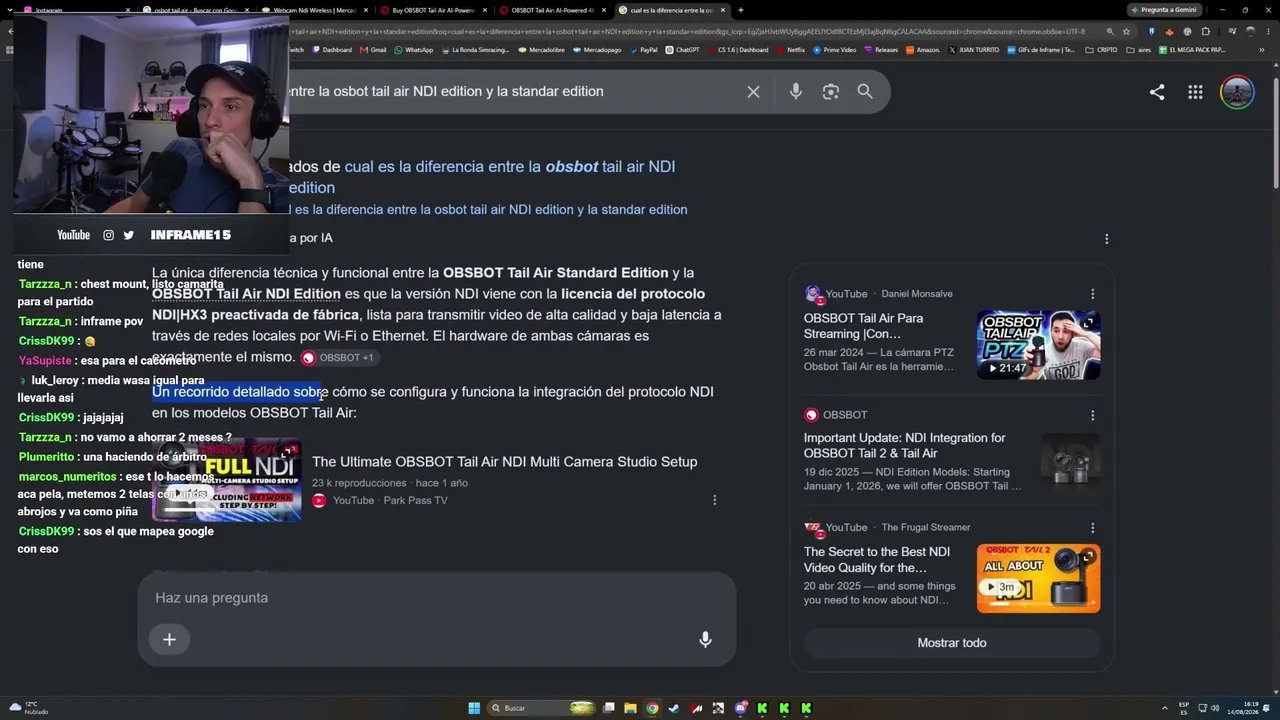Viewport: 1280px width, 720px height.
Task: Play the Full NDI studio setup thumbnail
Action: (x=227, y=481)
